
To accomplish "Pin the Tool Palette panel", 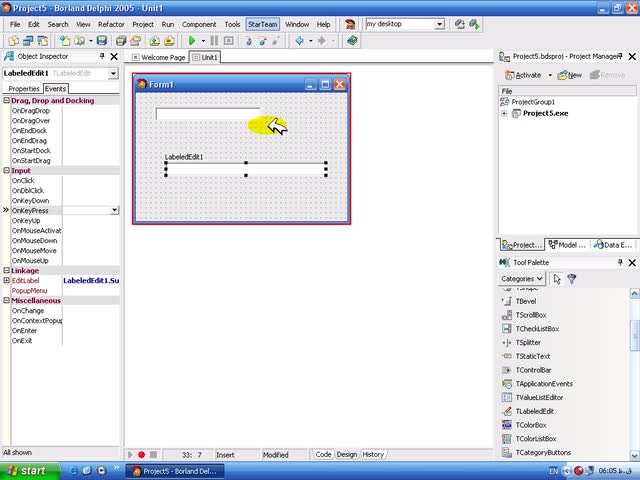I will 620,262.
